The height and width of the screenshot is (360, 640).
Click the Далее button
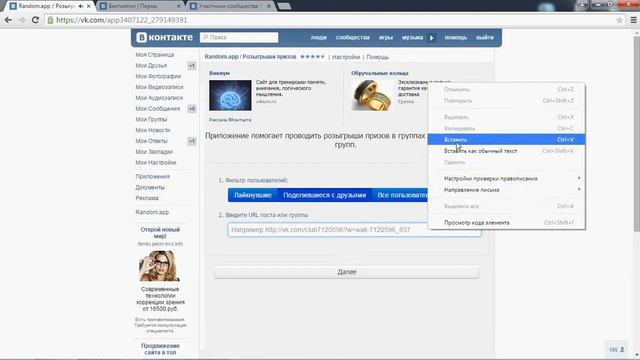coord(347,272)
